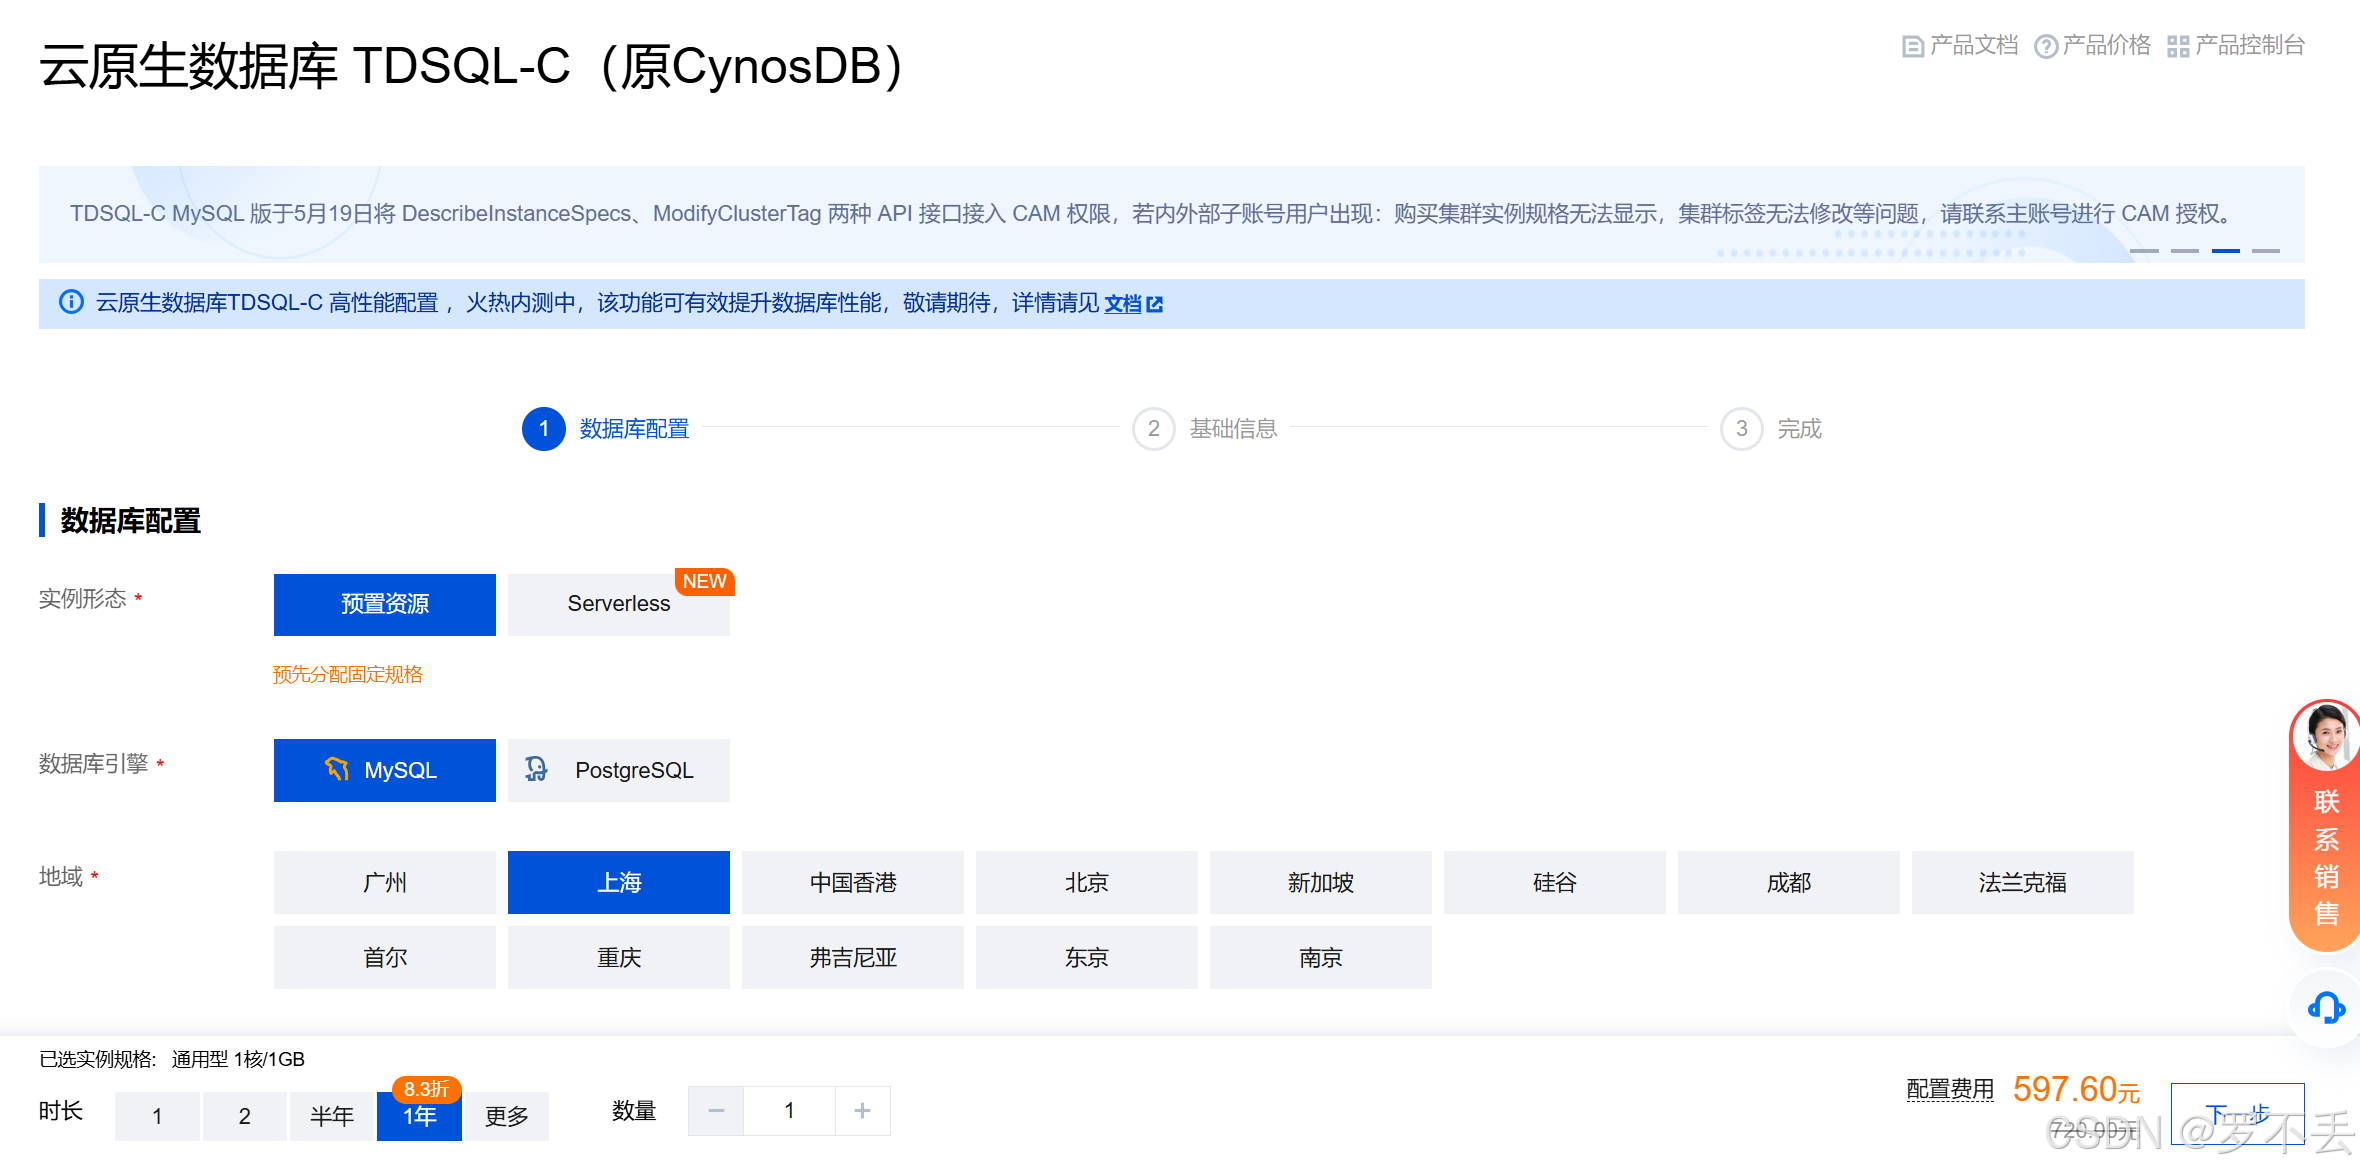2360x1172 pixels.
Task: Click the PostgreSQL elephant icon
Action: (537, 769)
